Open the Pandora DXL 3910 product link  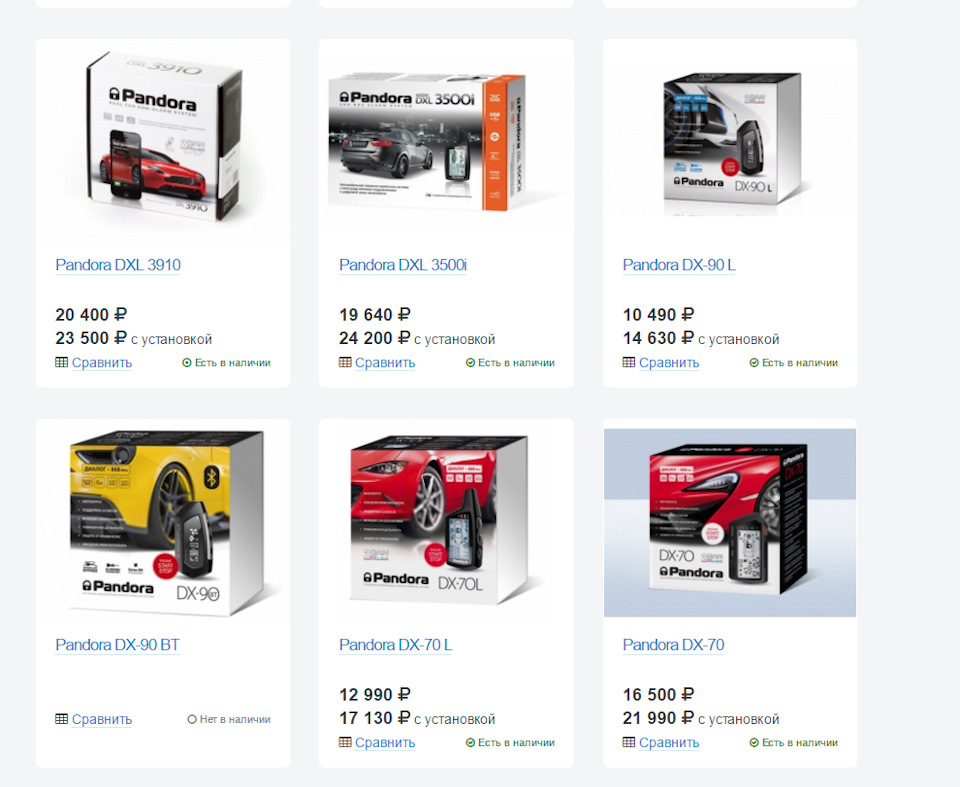[118, 265]
